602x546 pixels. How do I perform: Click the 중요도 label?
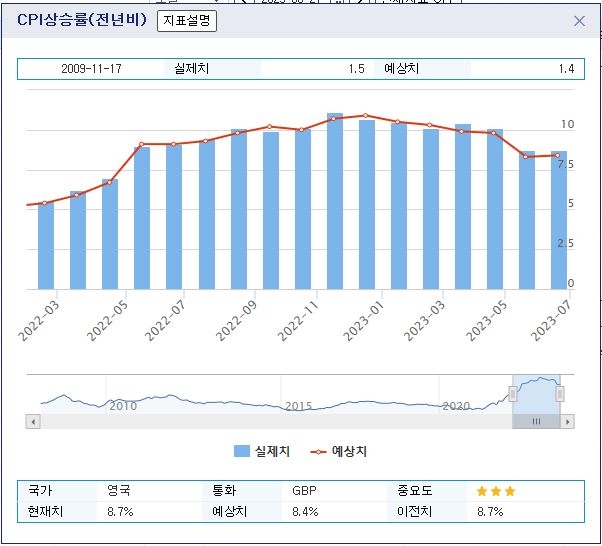pos(415,490)
